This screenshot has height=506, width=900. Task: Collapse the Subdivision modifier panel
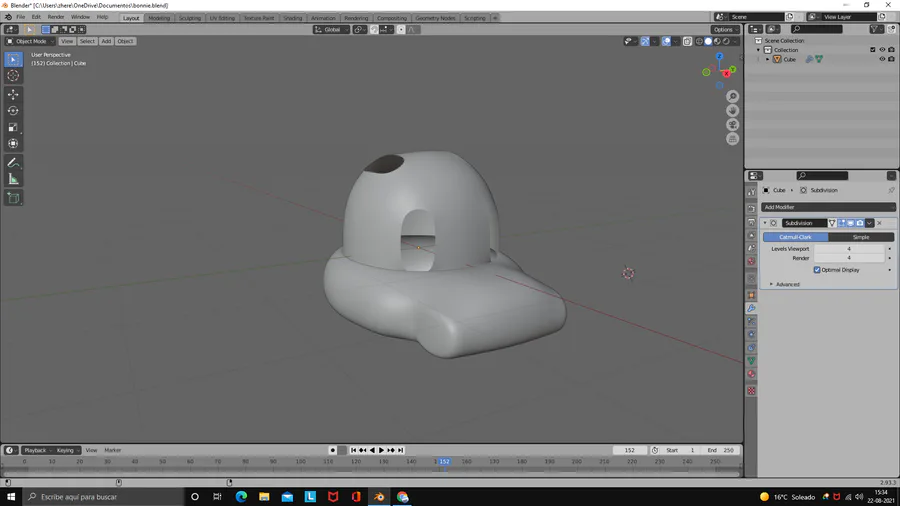pos(765,223)
